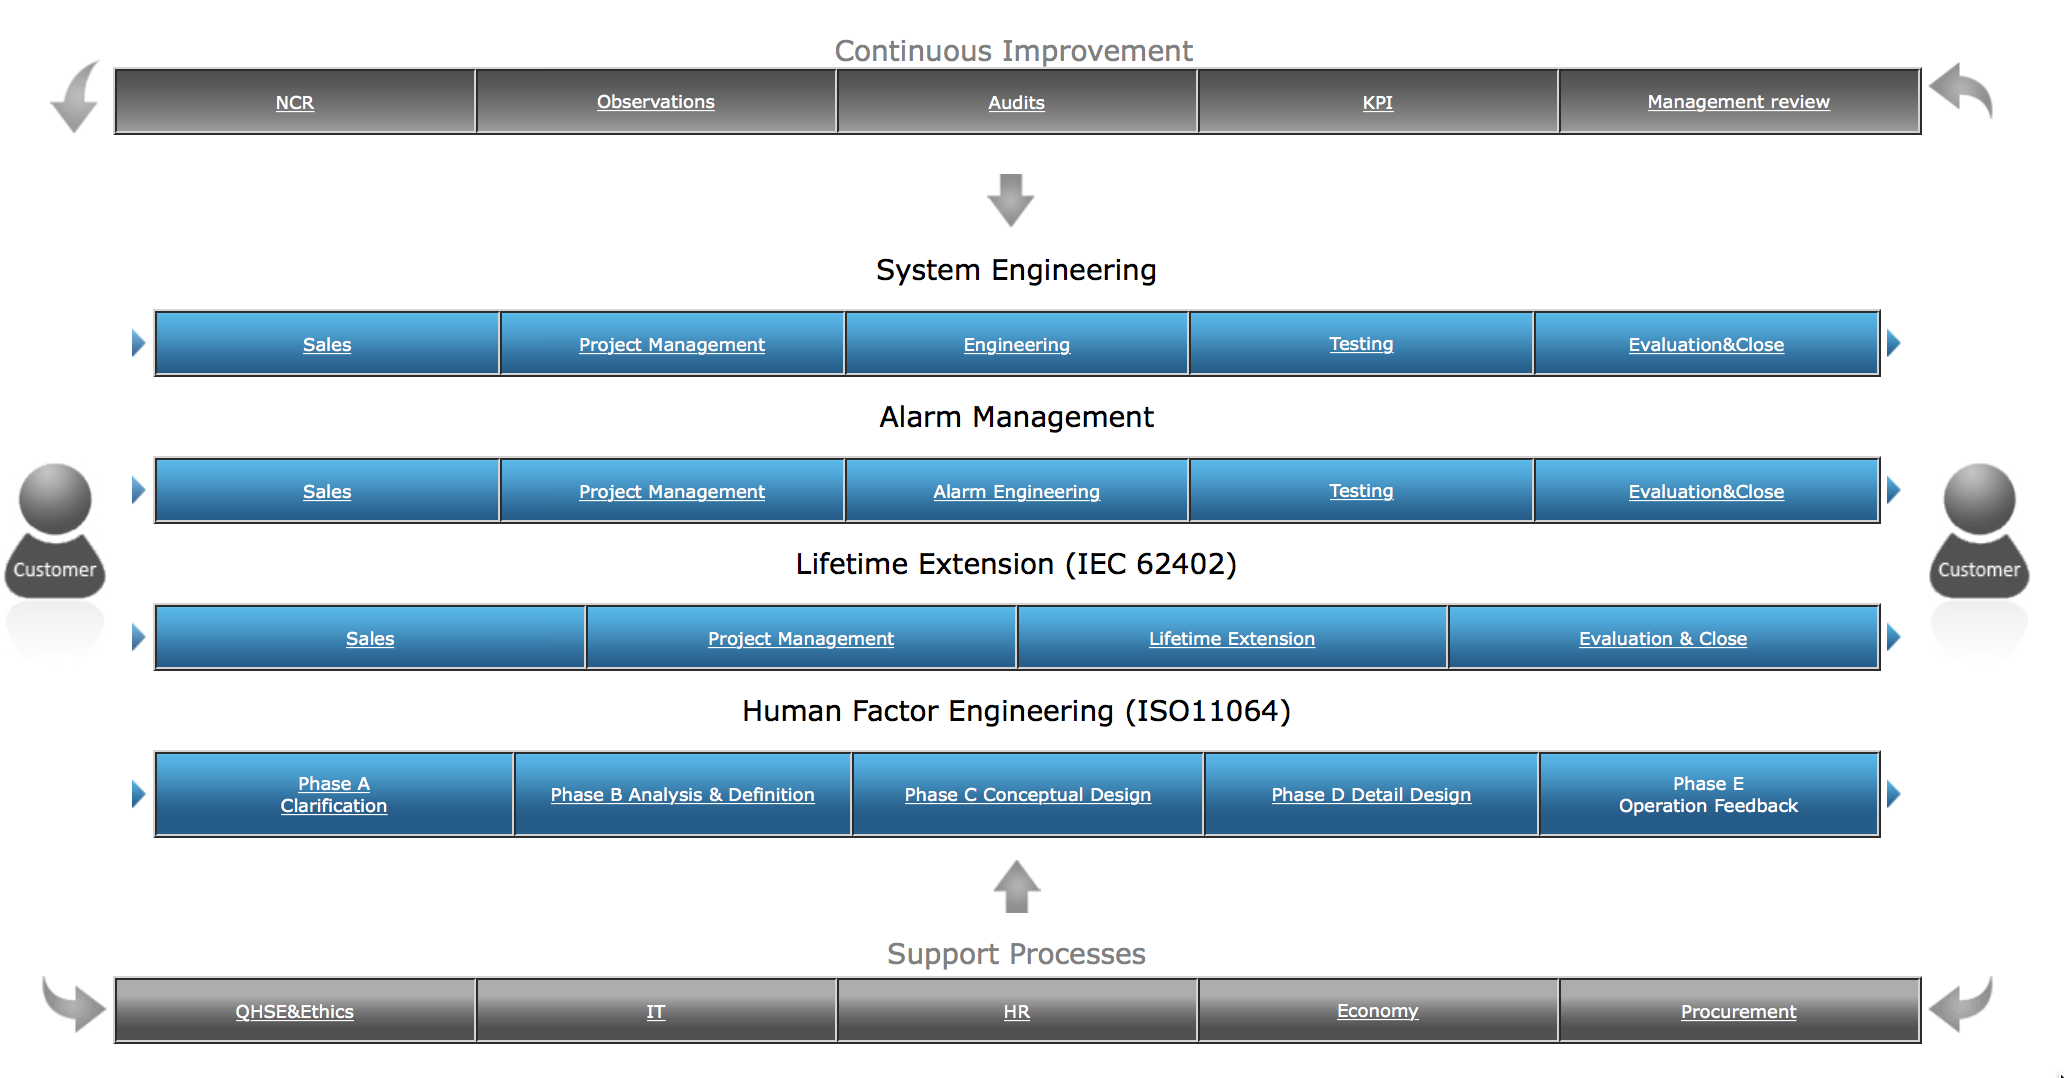Click the right Customer person icon
2064x1078 pixels.
[1978, 531]
